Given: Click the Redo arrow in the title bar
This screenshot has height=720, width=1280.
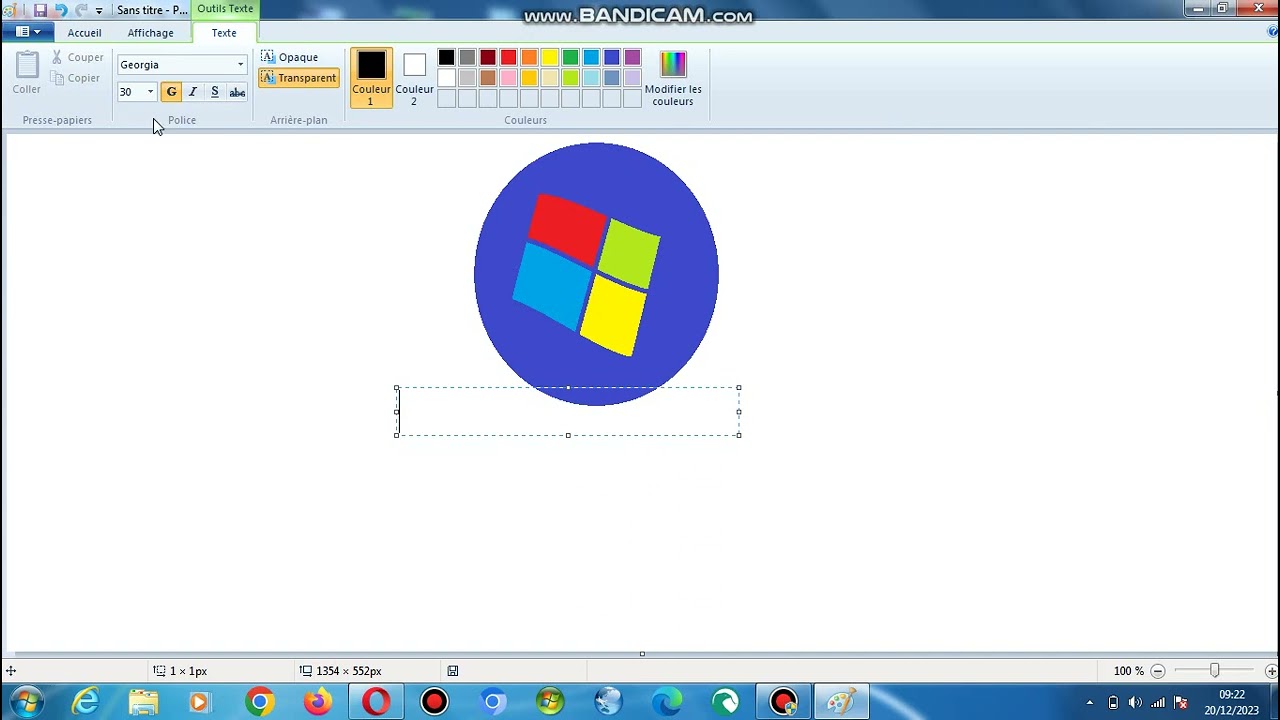Looking at the screenshot, I should 81,10.
